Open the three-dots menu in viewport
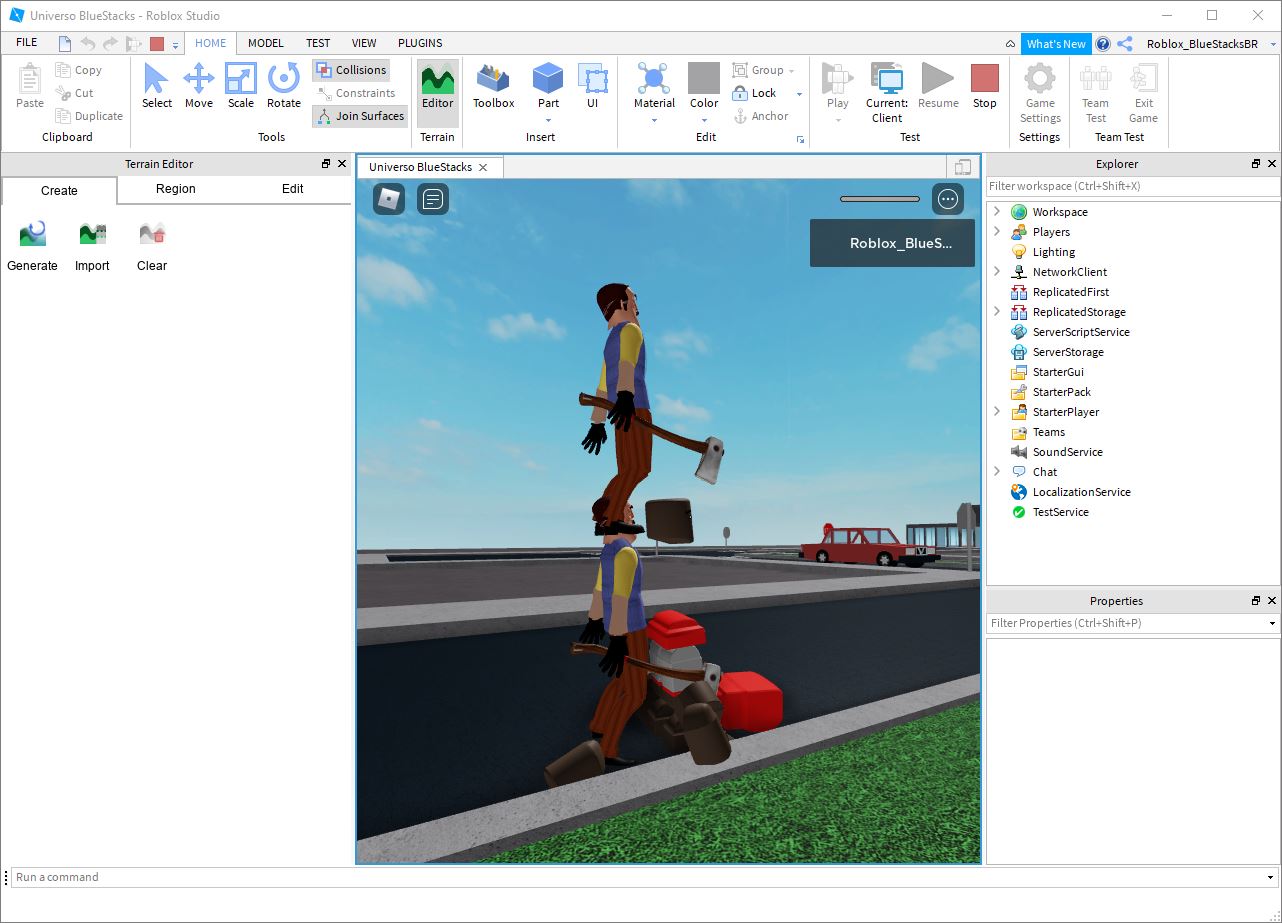Screen dimensions: 1282x923 [947, 199]
